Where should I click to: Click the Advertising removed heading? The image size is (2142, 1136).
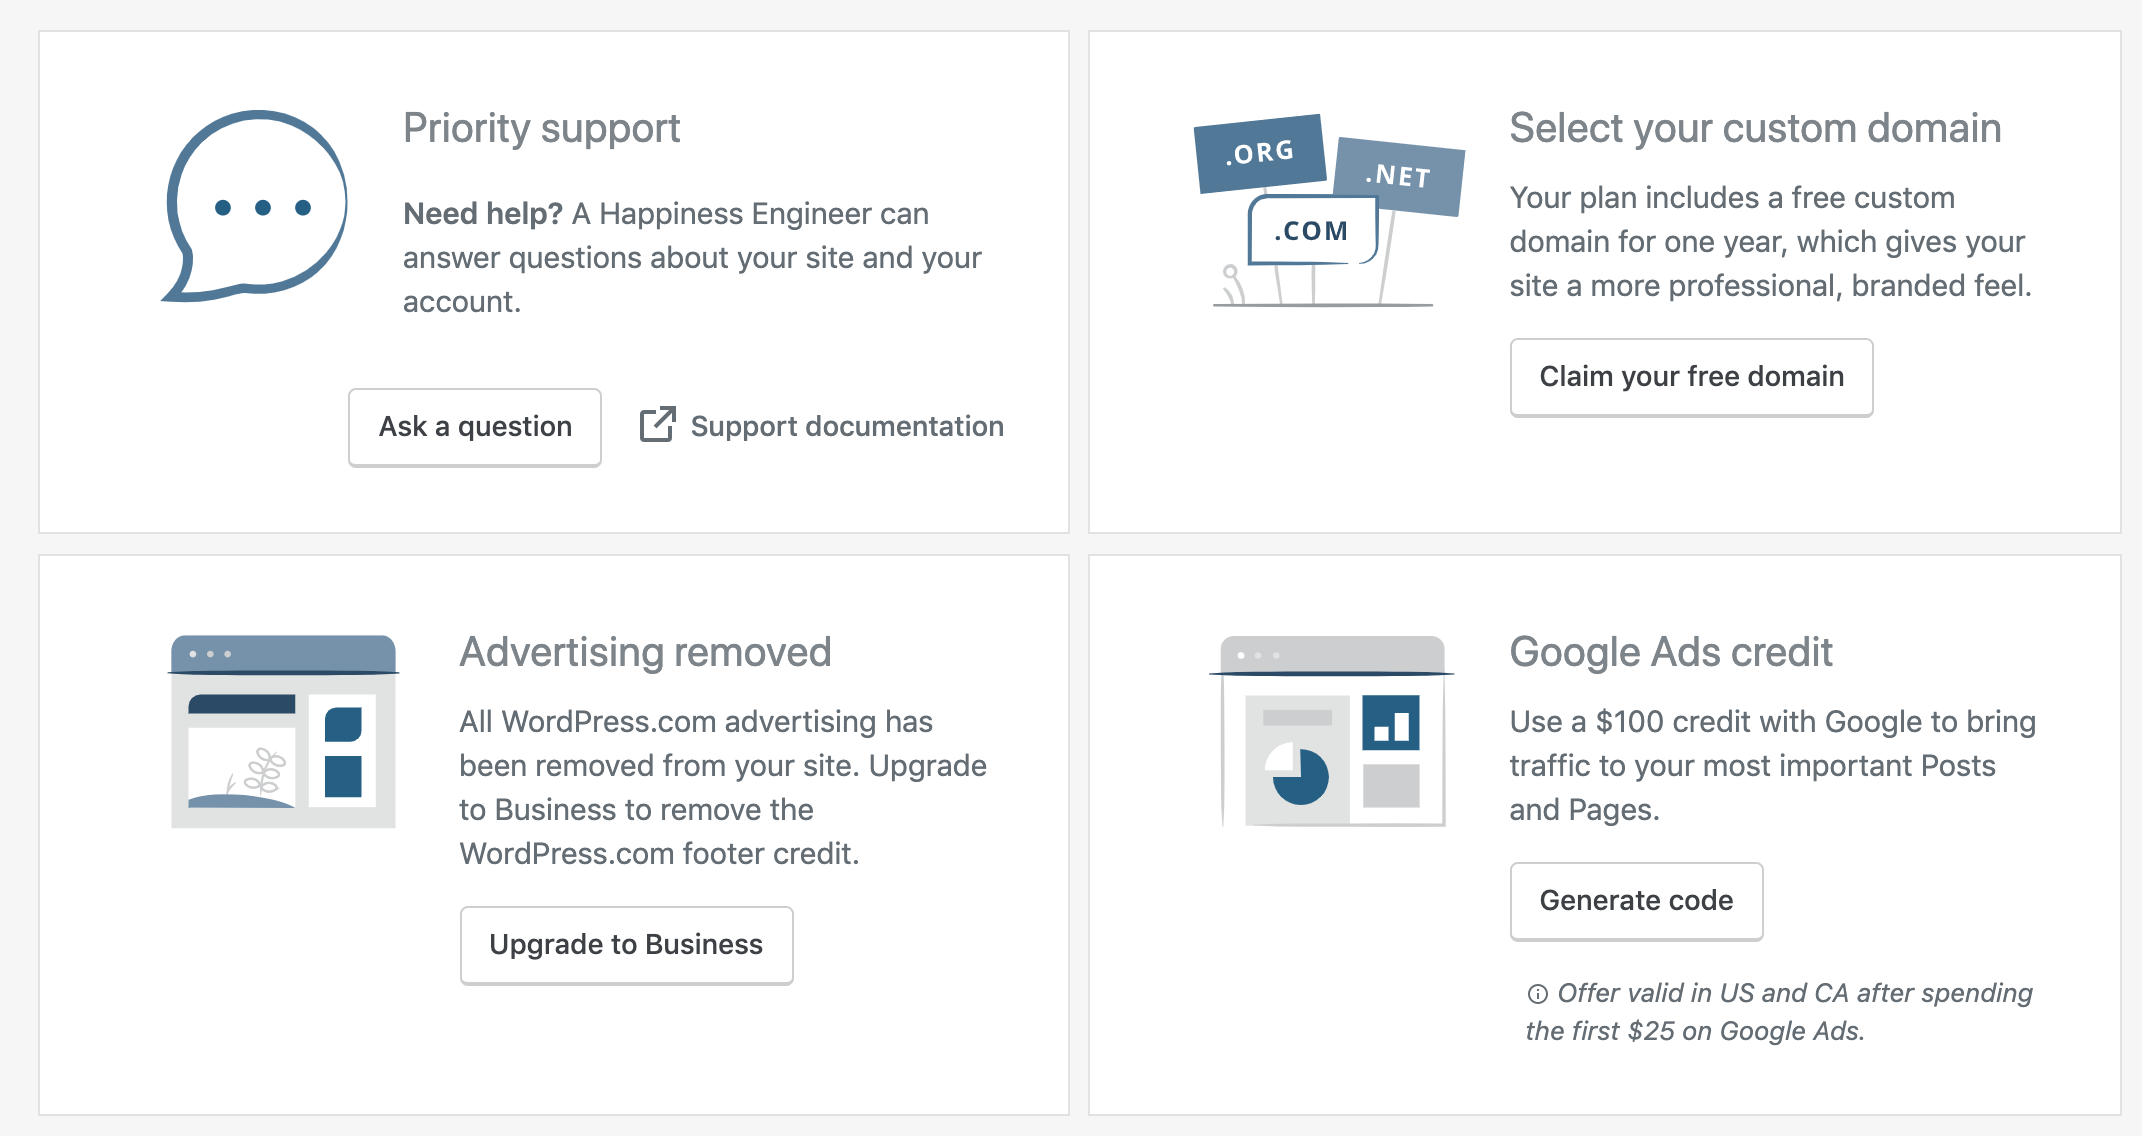click(x=645, y=652)
